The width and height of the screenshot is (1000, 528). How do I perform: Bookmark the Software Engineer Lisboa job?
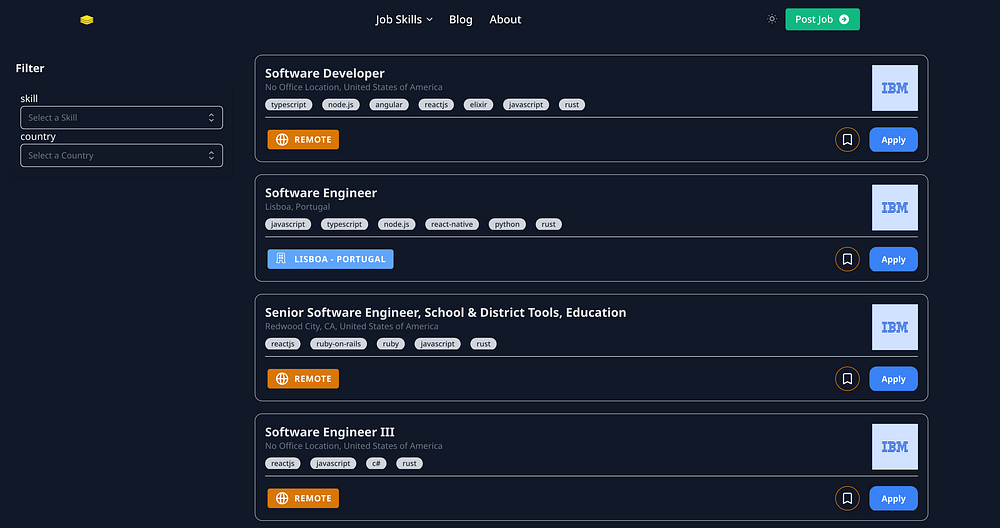coord(847,260)
